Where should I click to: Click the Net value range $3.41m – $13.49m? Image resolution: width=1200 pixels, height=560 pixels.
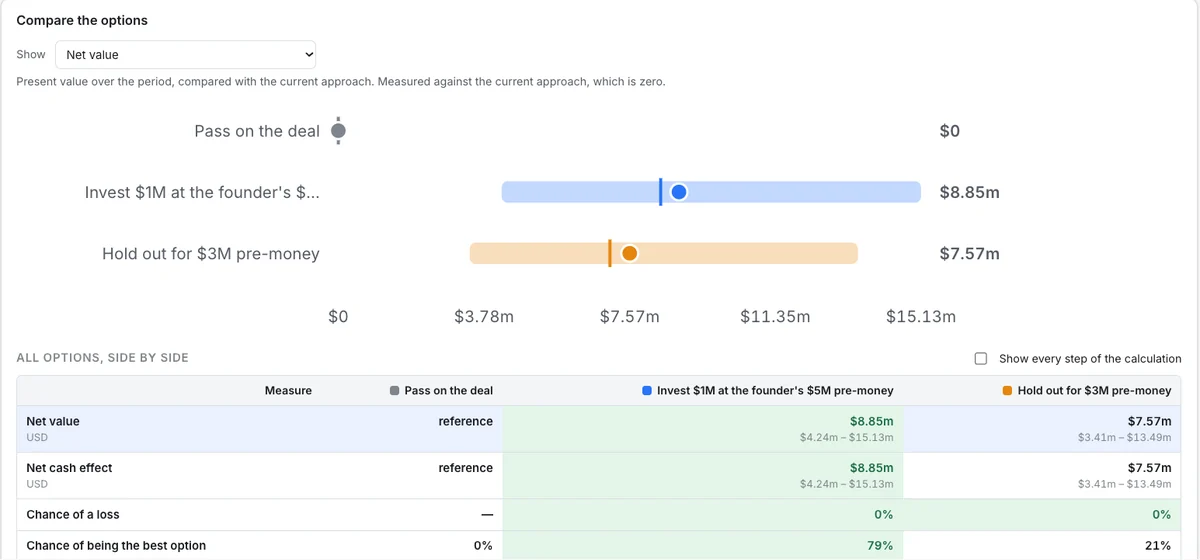click(x=1124, y=438)
